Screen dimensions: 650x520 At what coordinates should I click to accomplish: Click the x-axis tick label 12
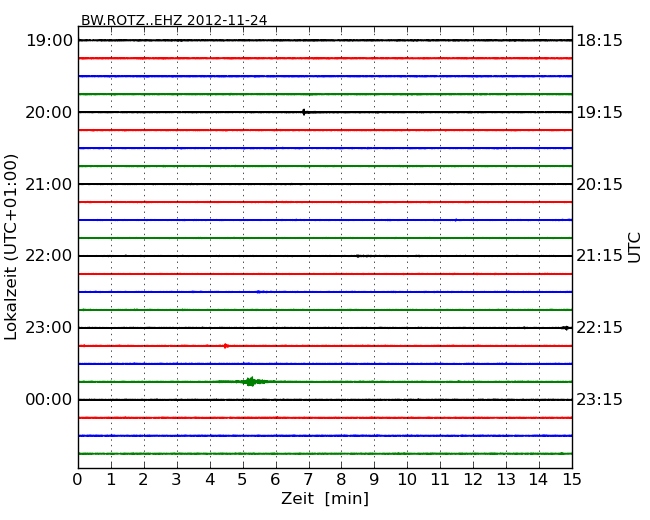(473, 479)
